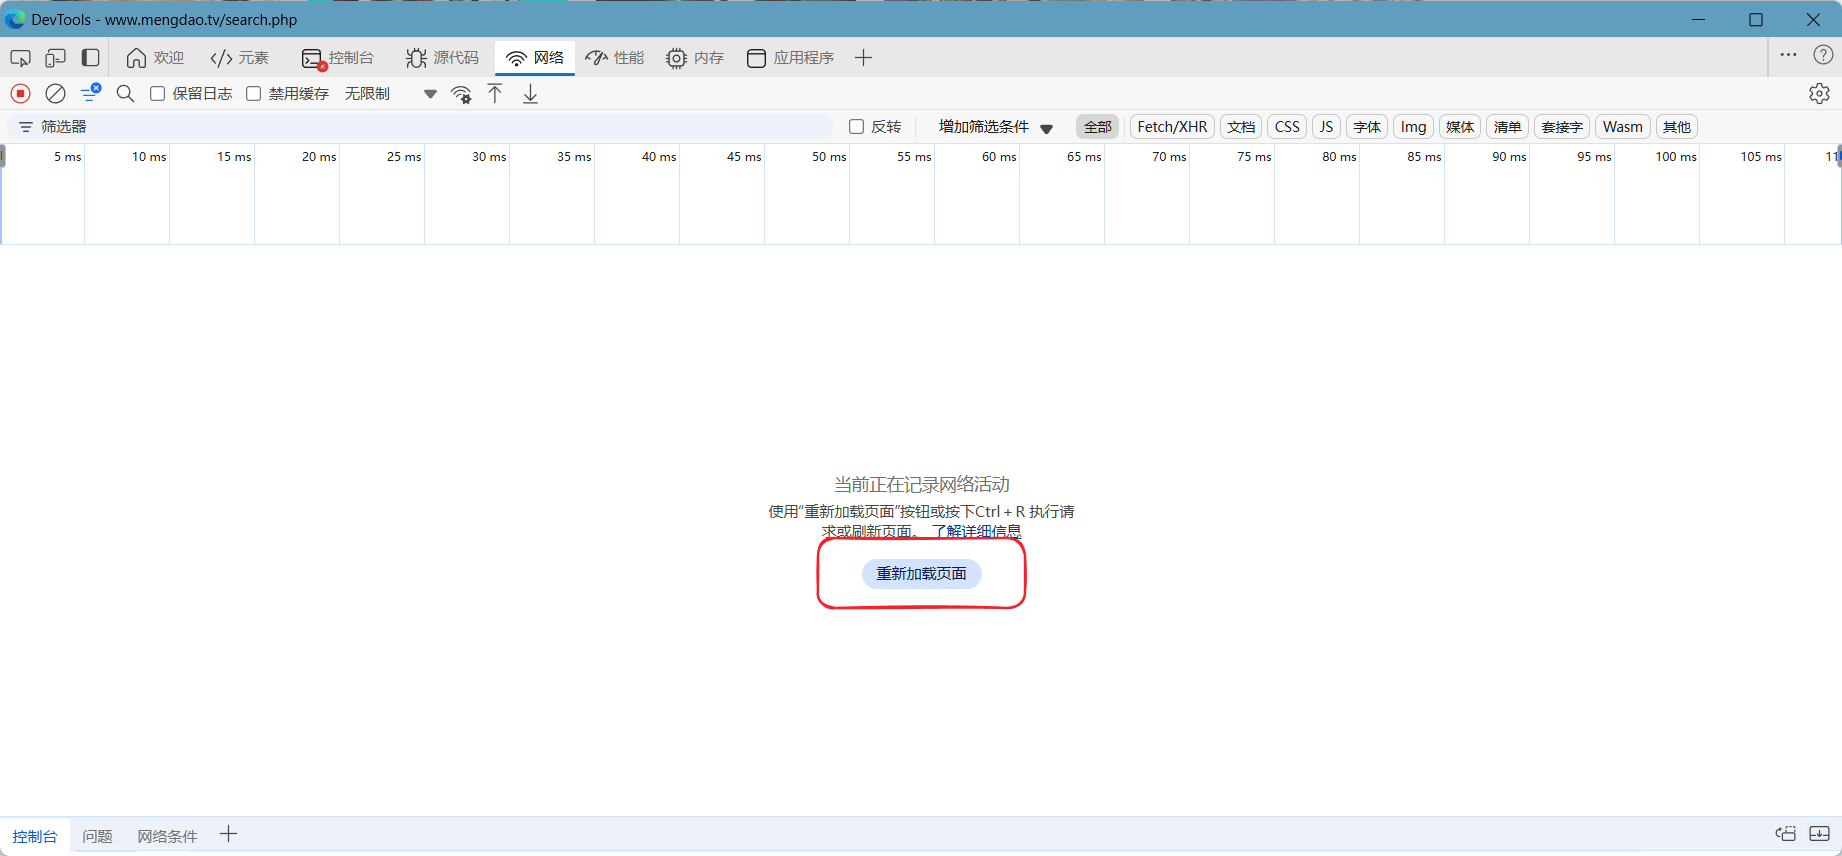
Task: Switch to the 应用程序 tab
Action: (x=790, y=58)
